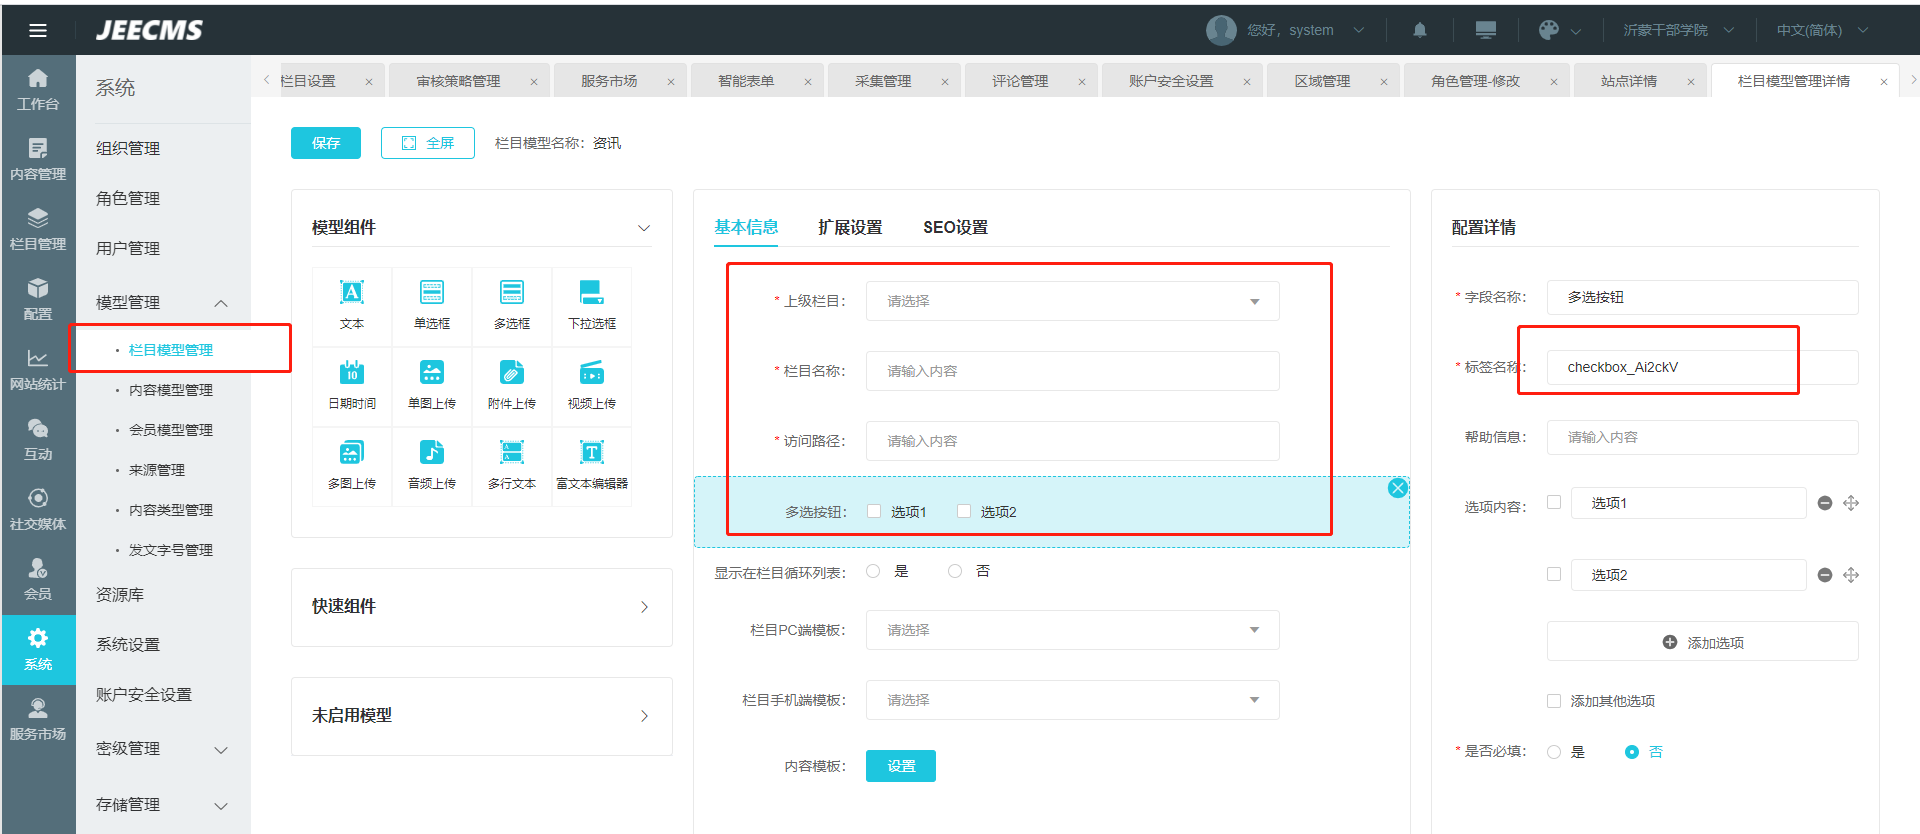Image resolution: width=1920 pixels, height=834 pixels.
Task: Open the notification bell in header
Action: click(x=1420, y=30)
